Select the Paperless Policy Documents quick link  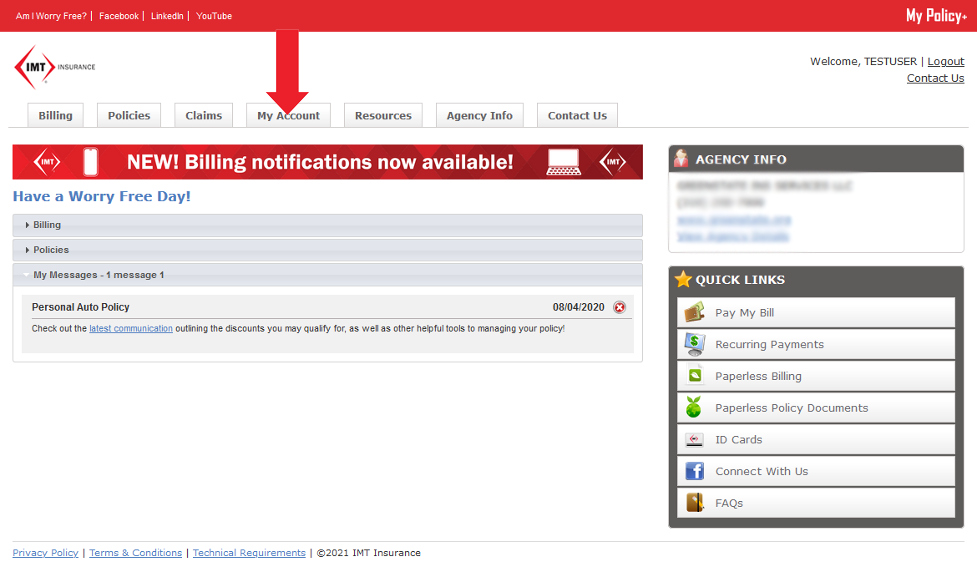[816, 407]
